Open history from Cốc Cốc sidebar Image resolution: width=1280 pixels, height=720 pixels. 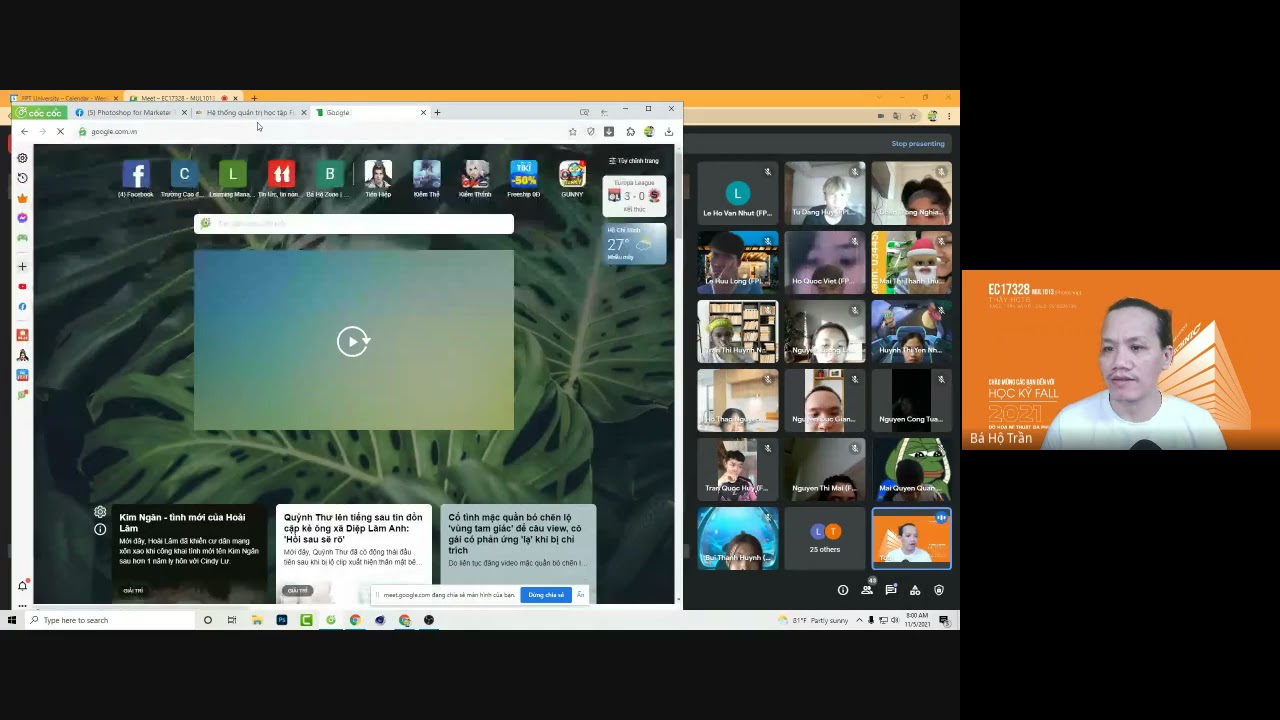tap(22, 178)
